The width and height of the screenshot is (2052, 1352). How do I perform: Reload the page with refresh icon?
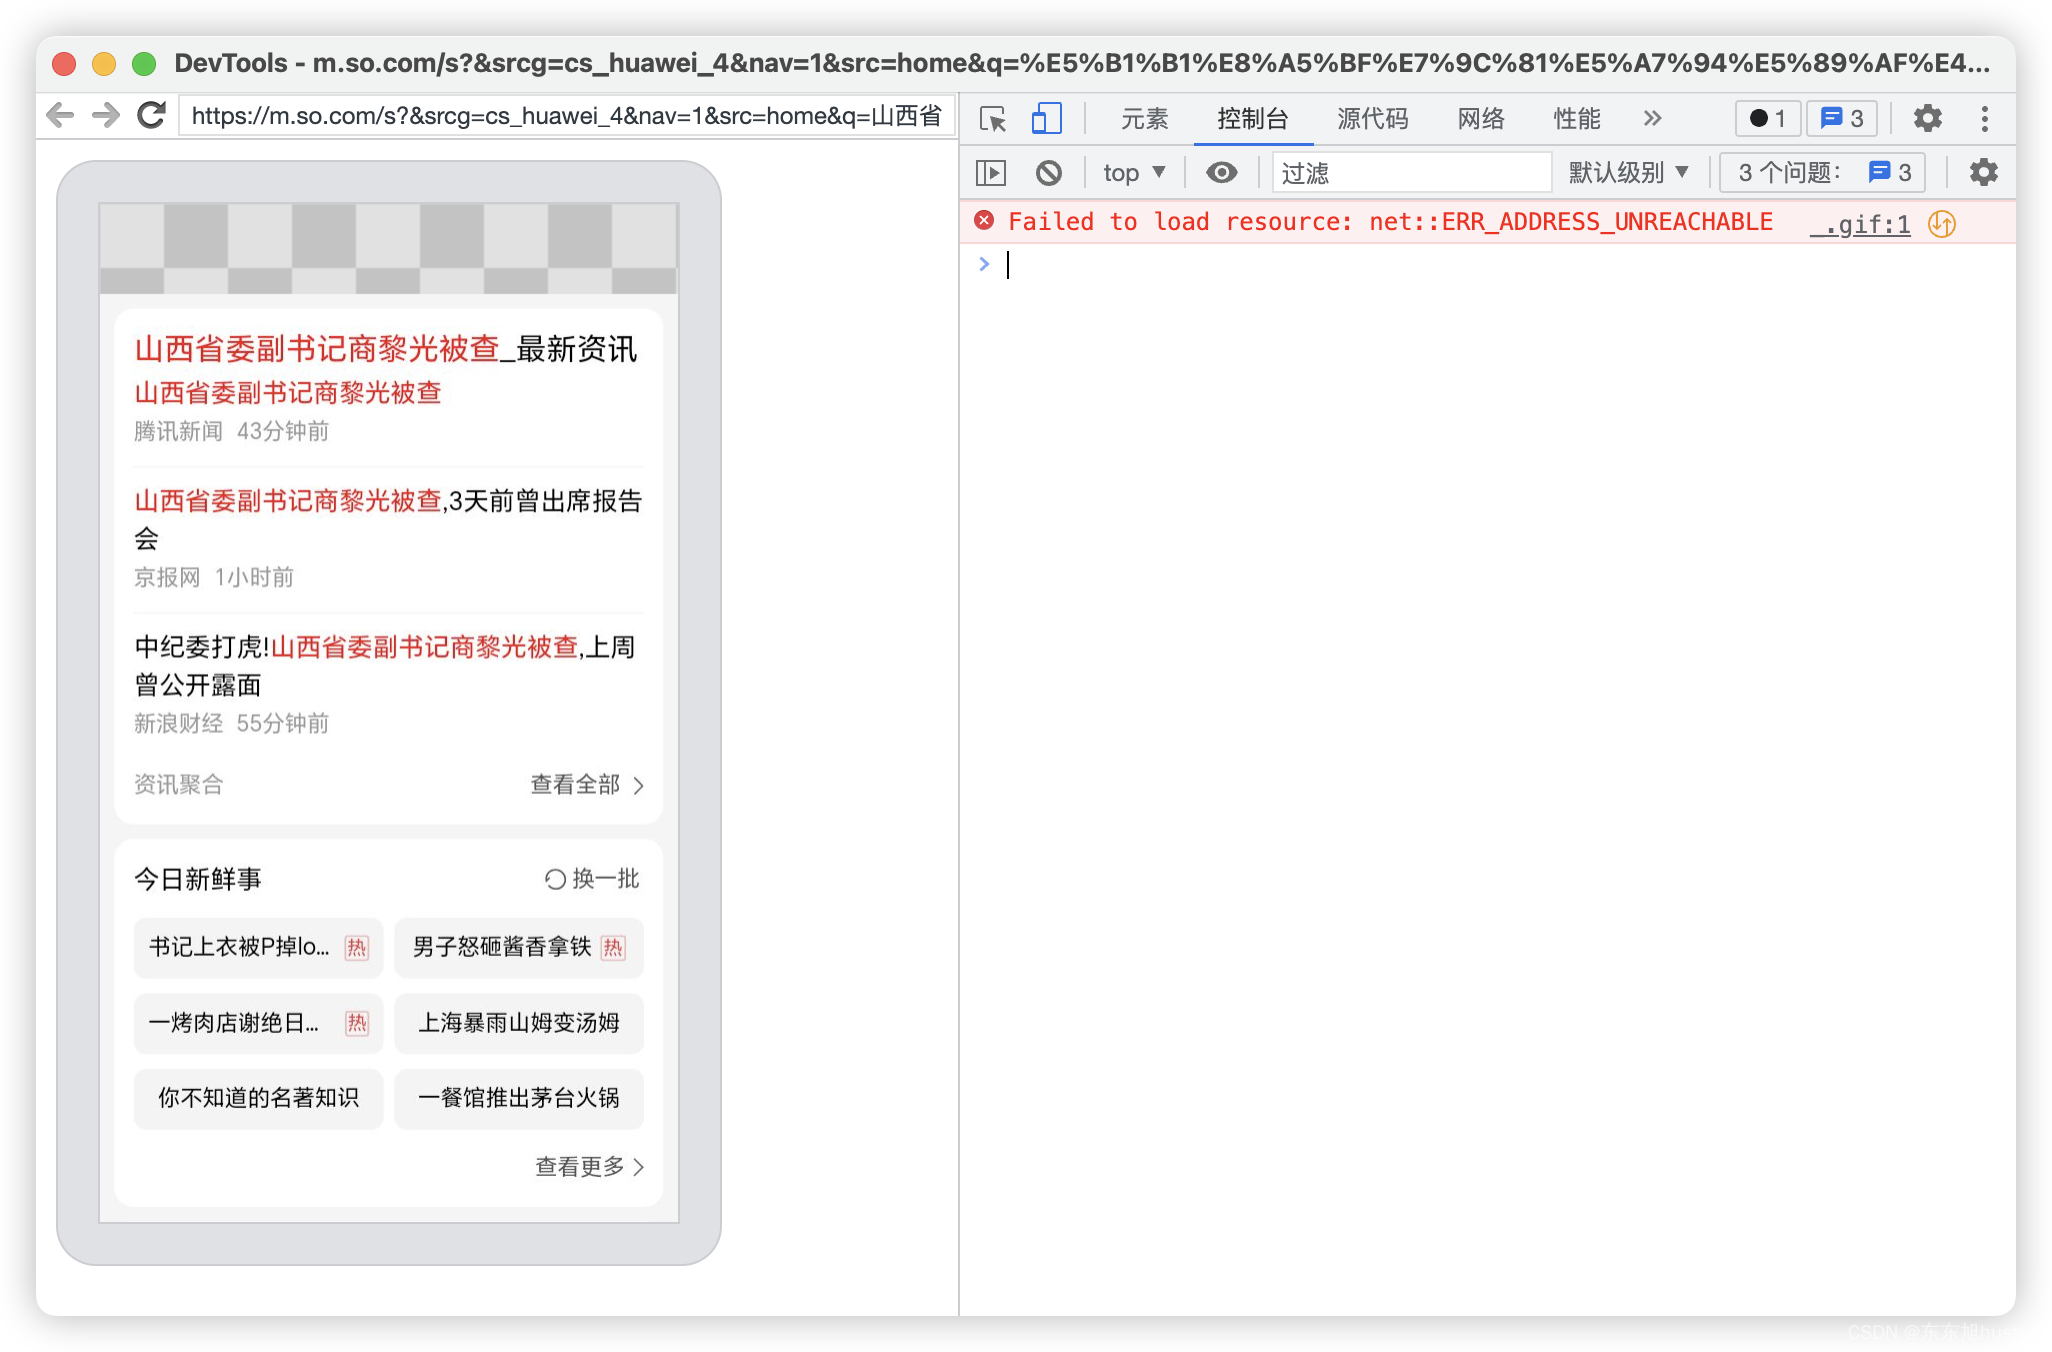[152, 116]
